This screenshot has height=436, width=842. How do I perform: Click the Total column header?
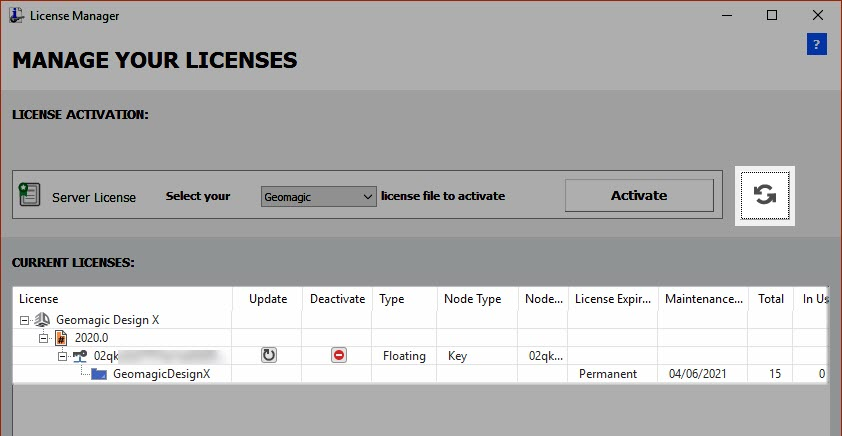click(x=770, y=299)
